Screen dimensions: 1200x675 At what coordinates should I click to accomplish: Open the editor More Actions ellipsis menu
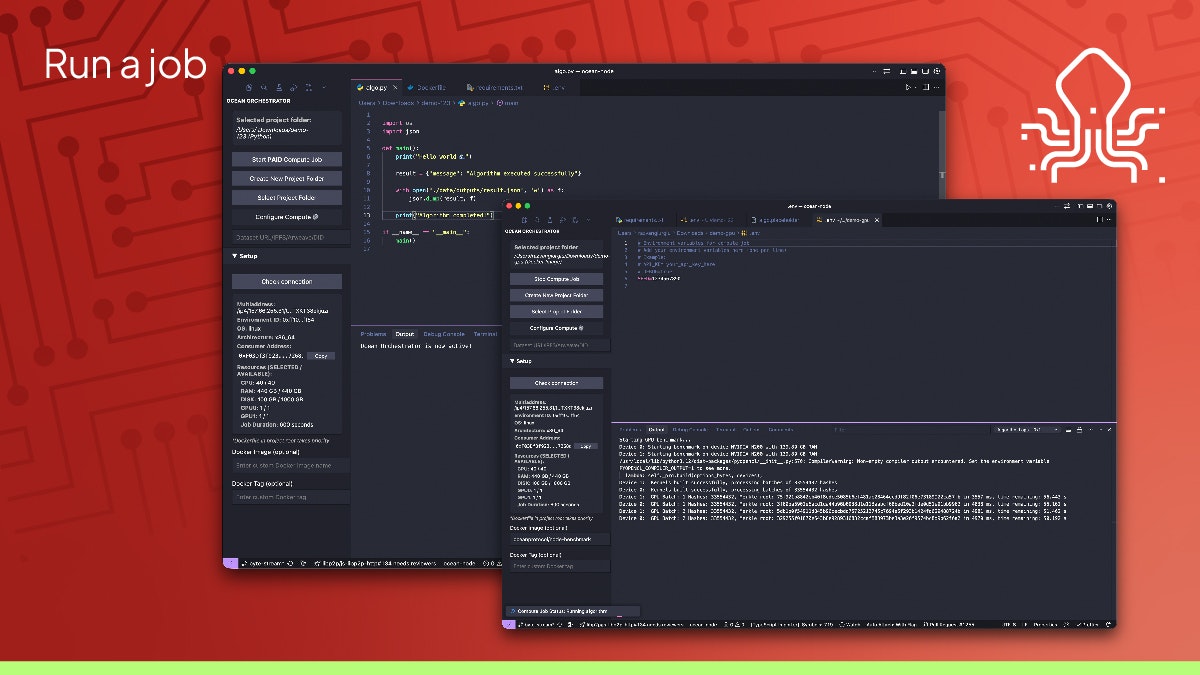coord(937,87)
